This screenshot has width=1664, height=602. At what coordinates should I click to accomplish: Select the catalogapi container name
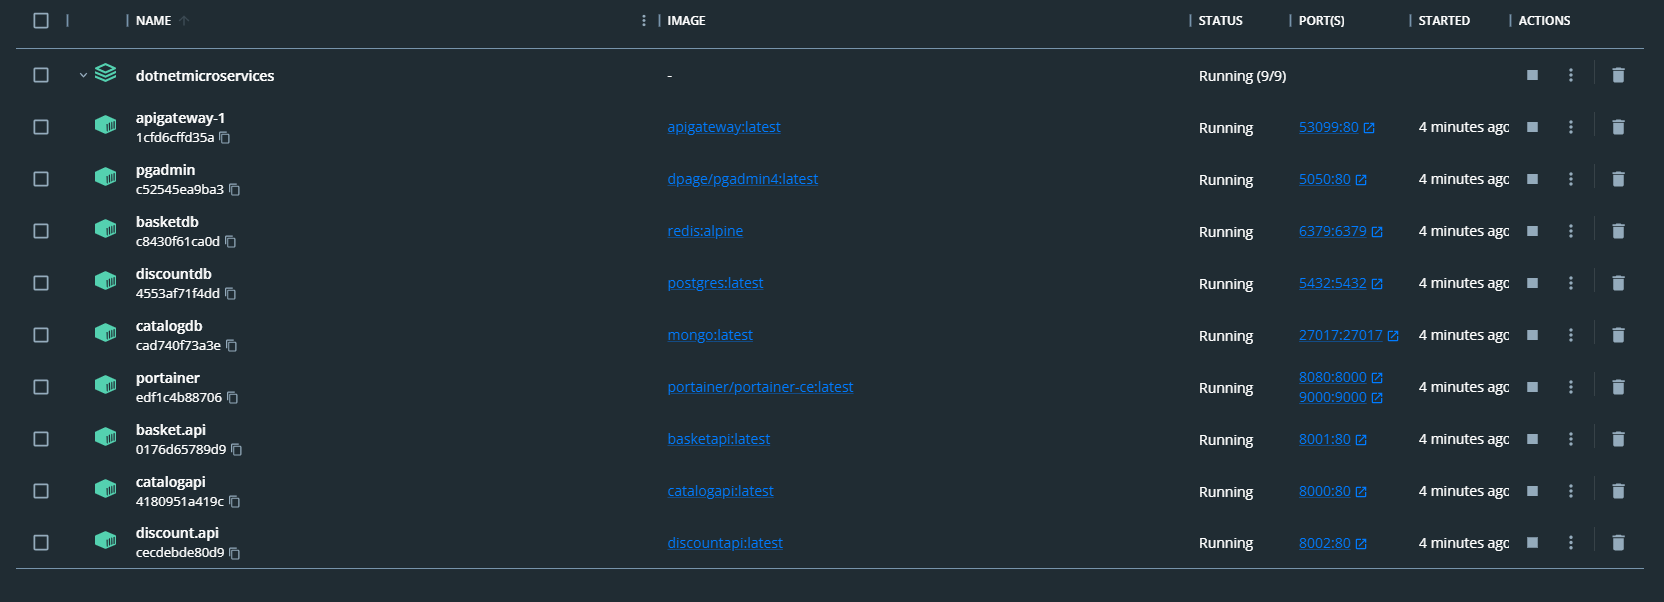coord(170,481)
